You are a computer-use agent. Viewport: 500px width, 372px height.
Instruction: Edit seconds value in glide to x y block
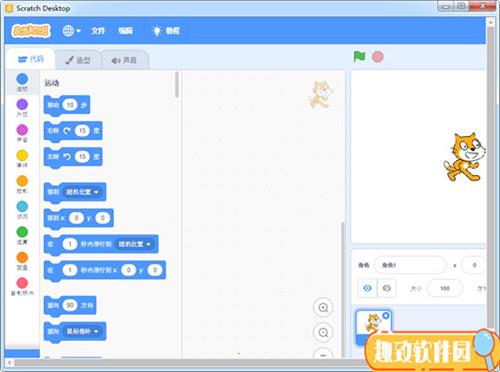click(70, 270)
